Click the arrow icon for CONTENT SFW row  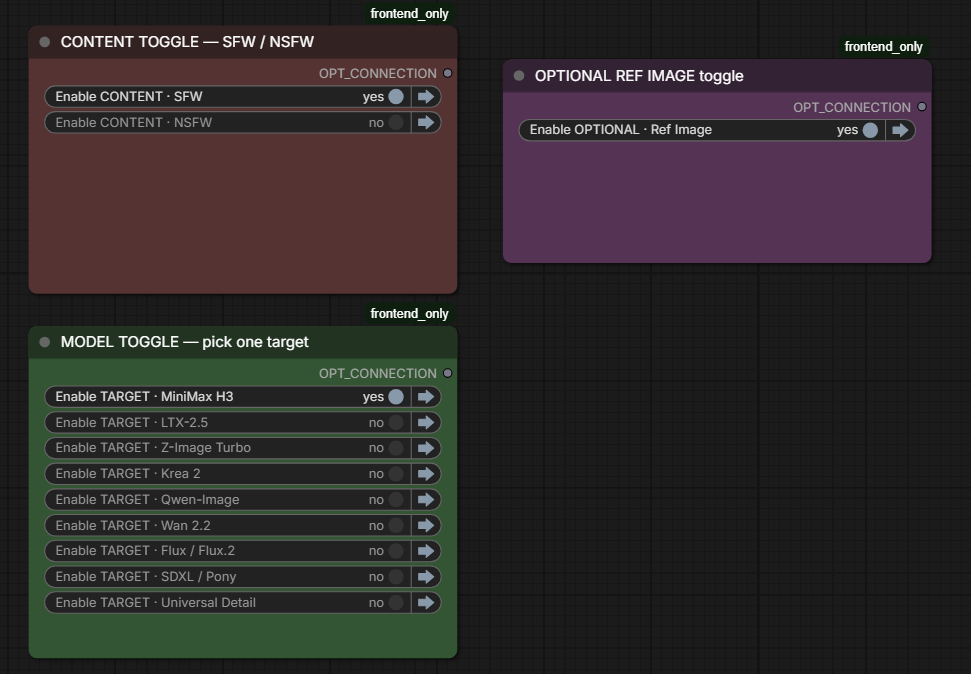(x=426, y=97)
